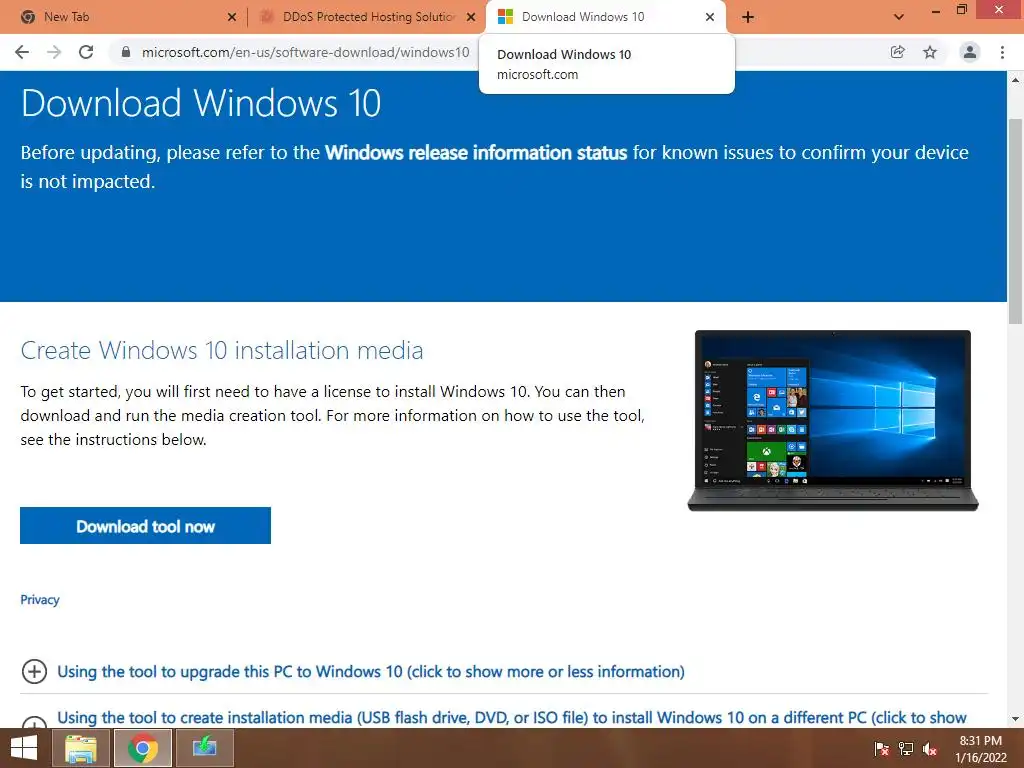
Task: Click the muted volume tray icon
Action: click(x=930, y=748)
